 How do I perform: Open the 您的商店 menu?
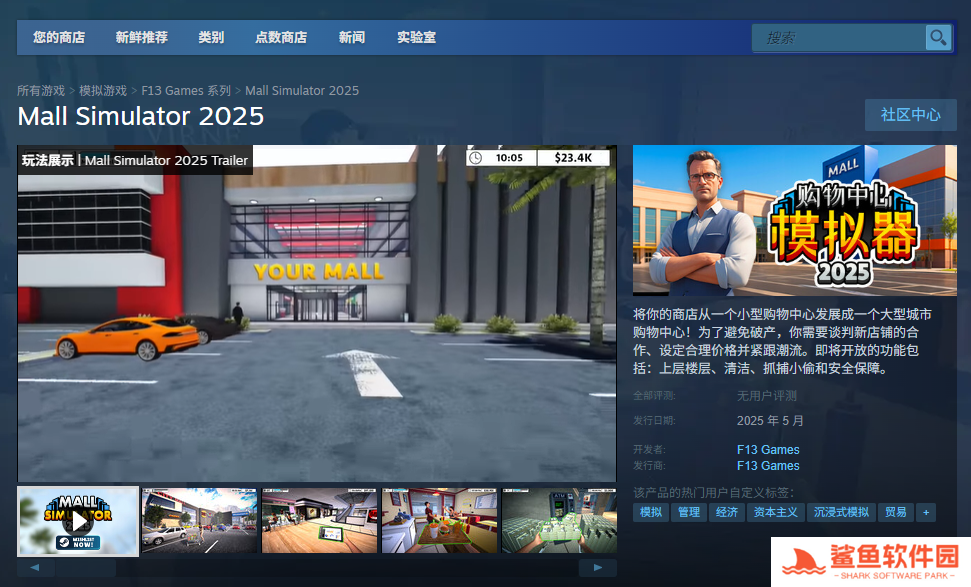click(x=59, y=38)
